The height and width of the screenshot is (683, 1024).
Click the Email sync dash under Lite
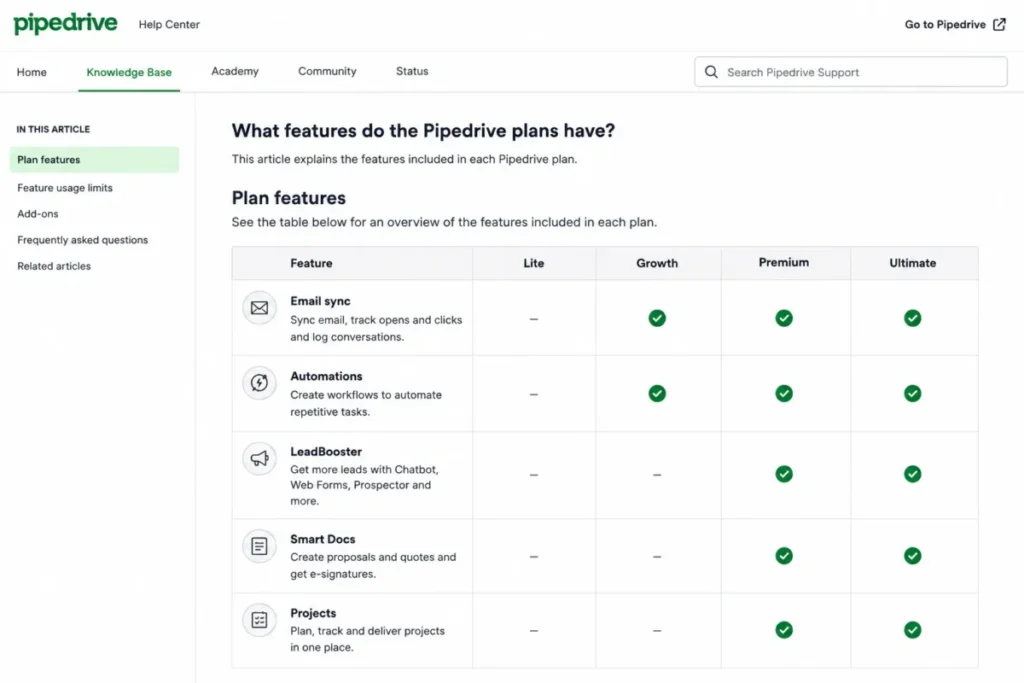click(x=534, y=319)
